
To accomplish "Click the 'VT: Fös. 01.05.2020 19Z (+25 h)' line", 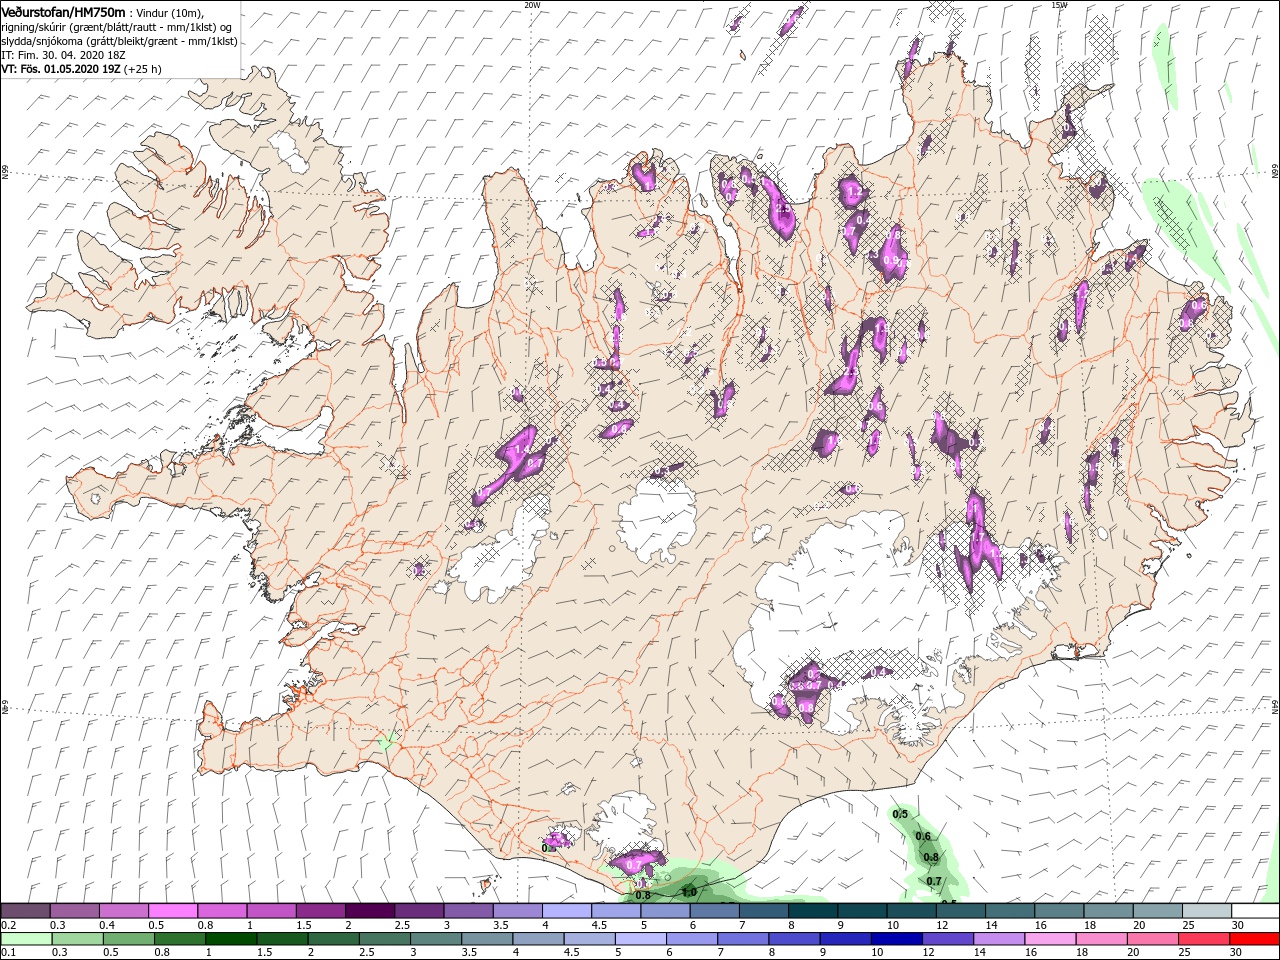I will point(81,69).
